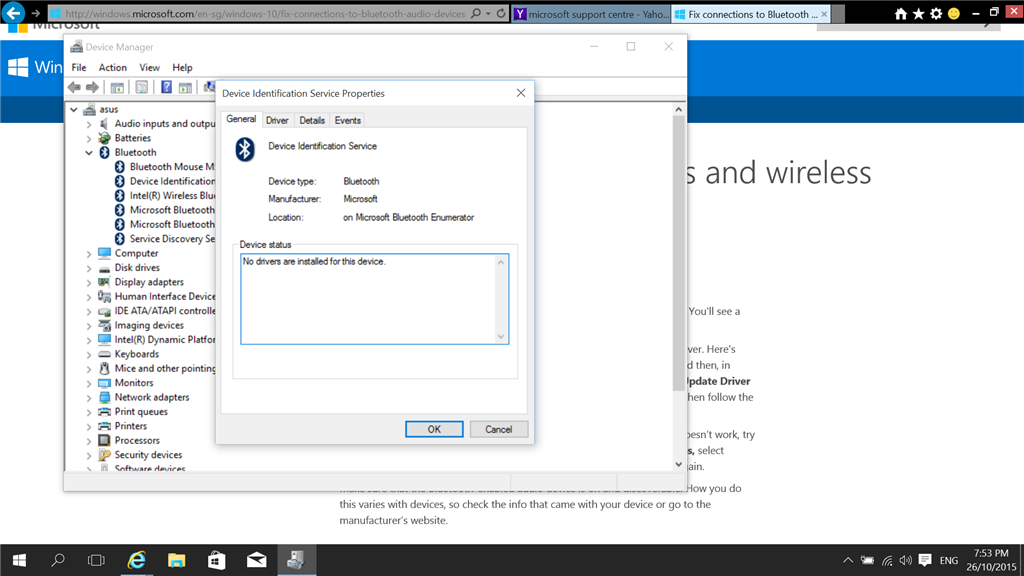Collapse the asus root node
This screenshot has height=576, width=1024.
[74, 110]
